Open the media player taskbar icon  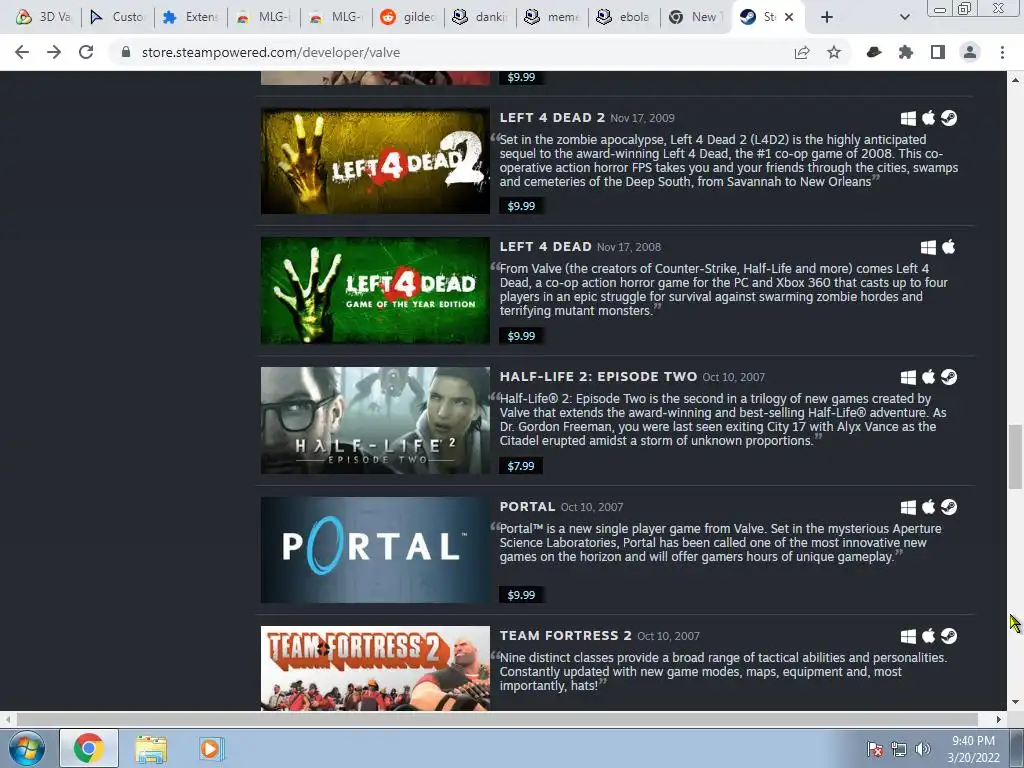[211, 748]
